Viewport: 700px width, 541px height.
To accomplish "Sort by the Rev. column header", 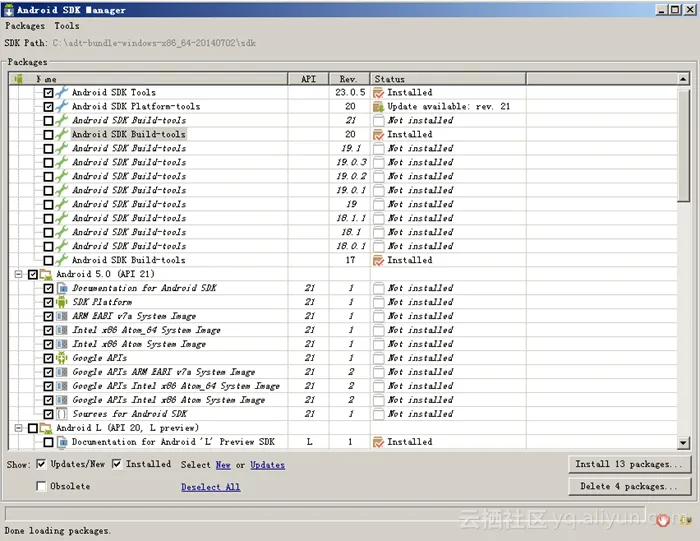I will pos(349,79).
